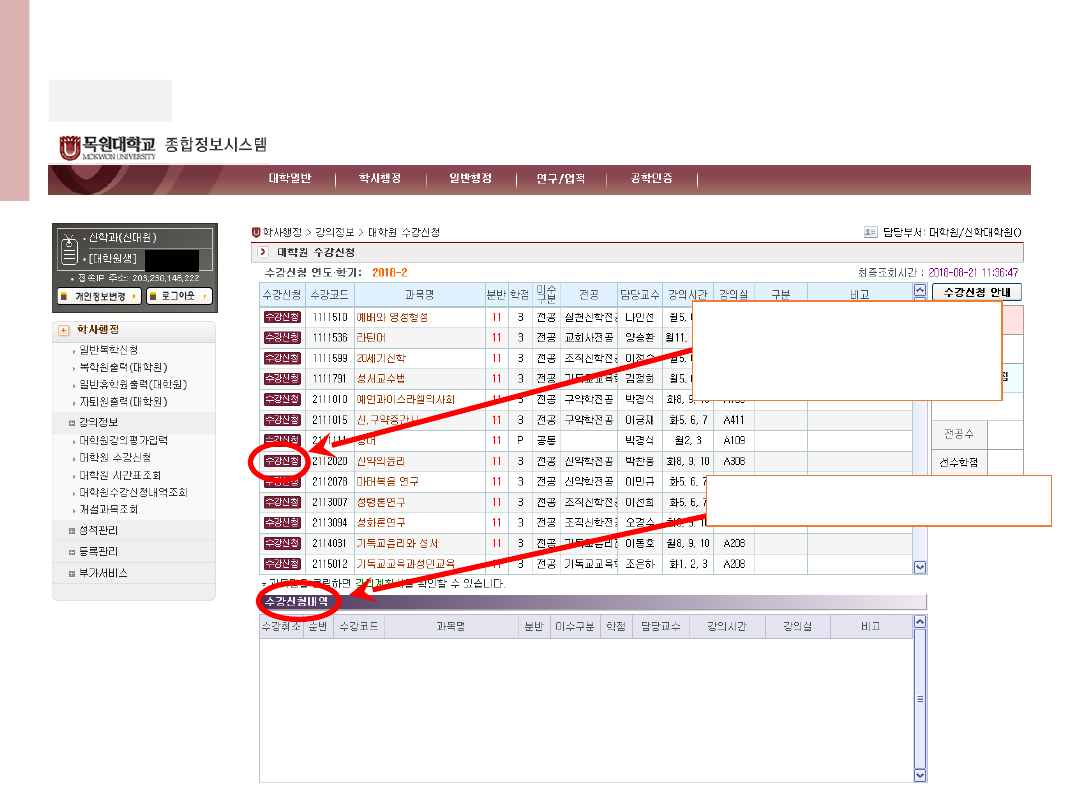
Task: Open the 공학인증 top menu
Action: (x=651, y=179)
